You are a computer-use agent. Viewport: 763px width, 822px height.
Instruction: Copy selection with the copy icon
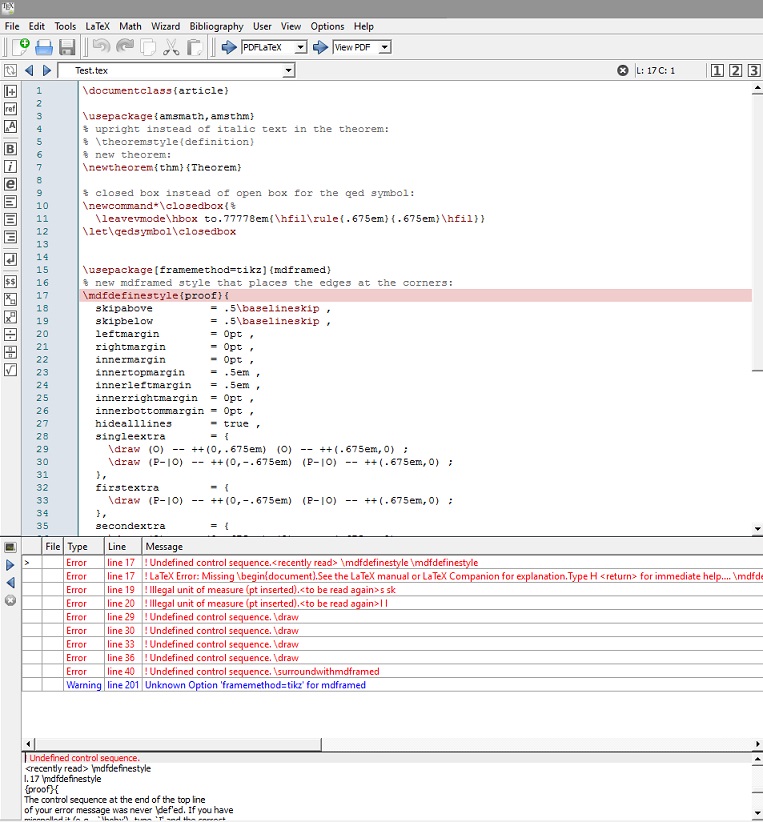coord(148,47)
